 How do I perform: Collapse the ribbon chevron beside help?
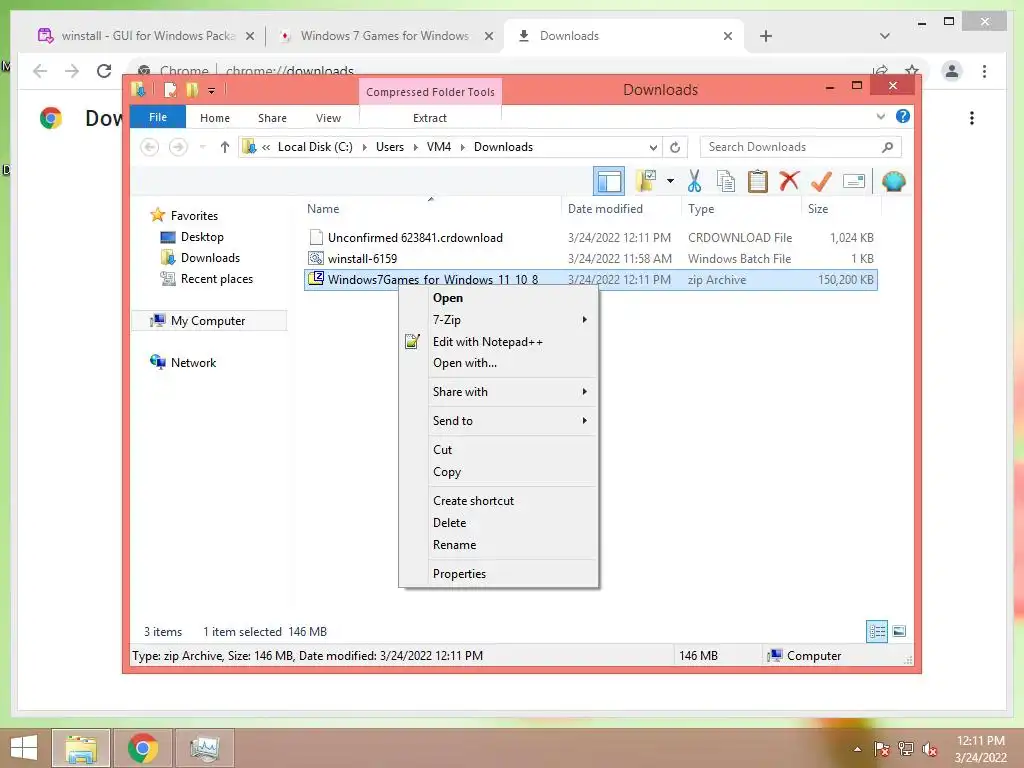(x=880, y=116)
